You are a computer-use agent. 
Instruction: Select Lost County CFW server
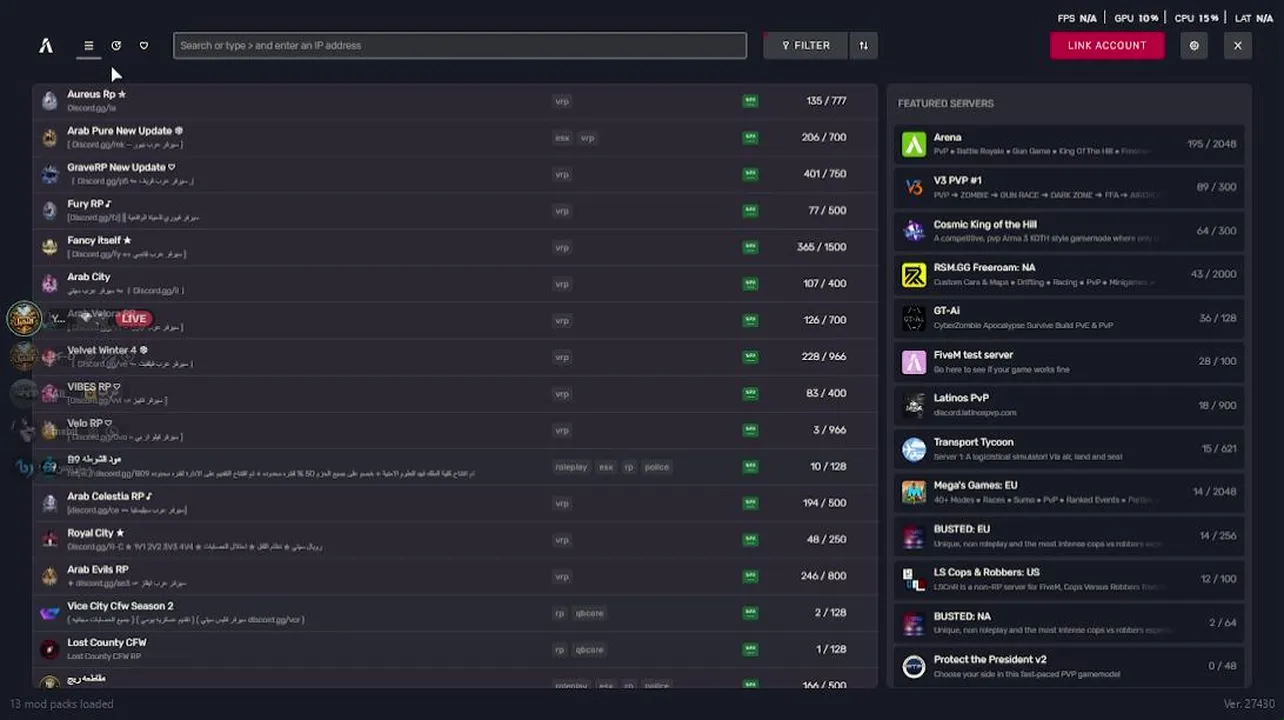(x=455, y=649)
